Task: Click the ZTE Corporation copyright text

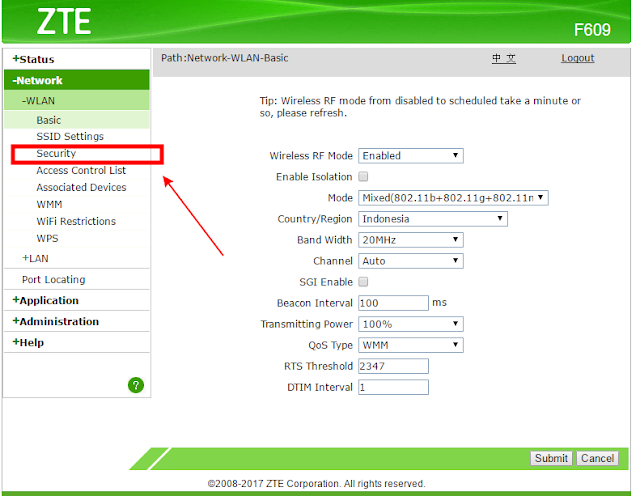Action: coord(316,484)
